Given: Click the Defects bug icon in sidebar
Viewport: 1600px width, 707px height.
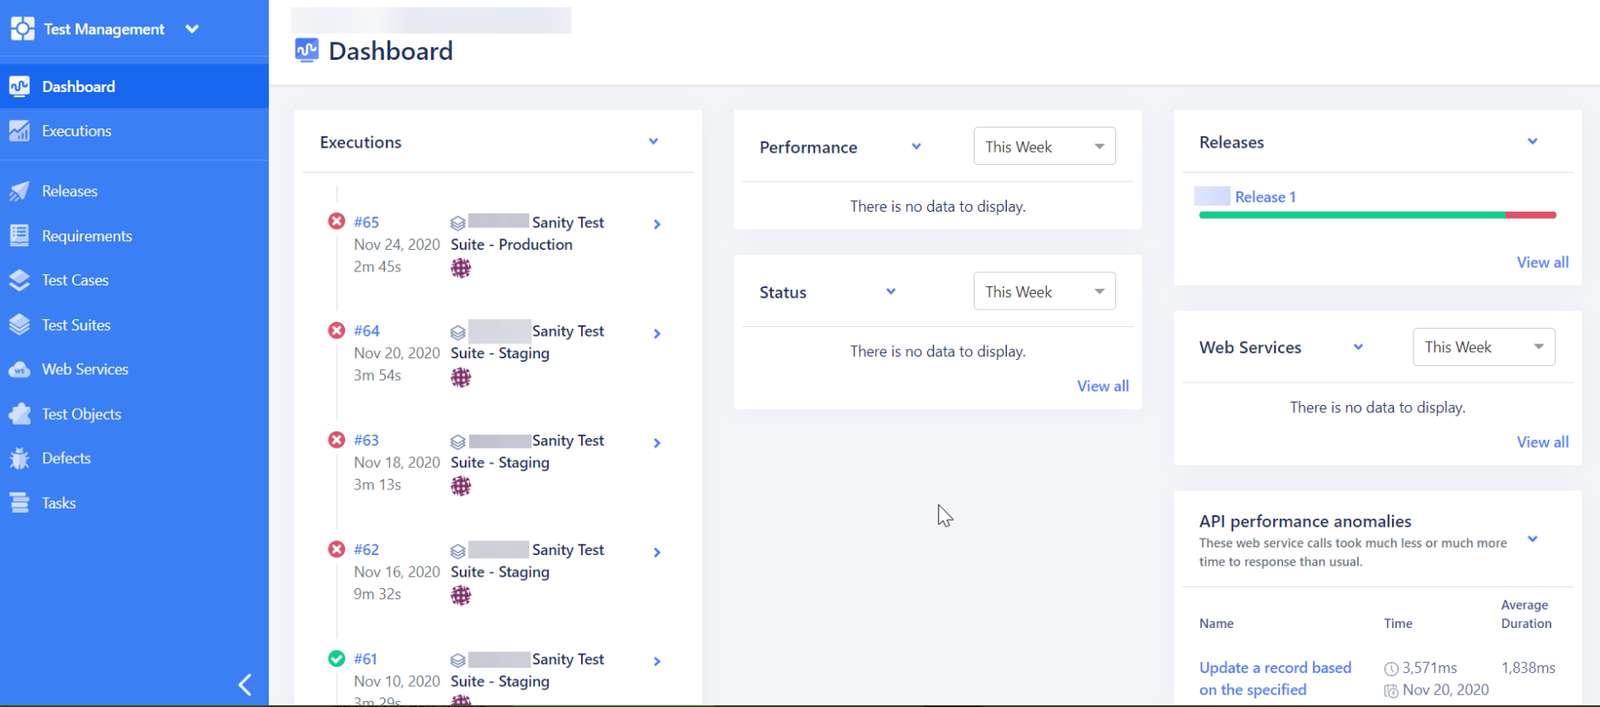Looking at the screenshot, I should point(19,459).
